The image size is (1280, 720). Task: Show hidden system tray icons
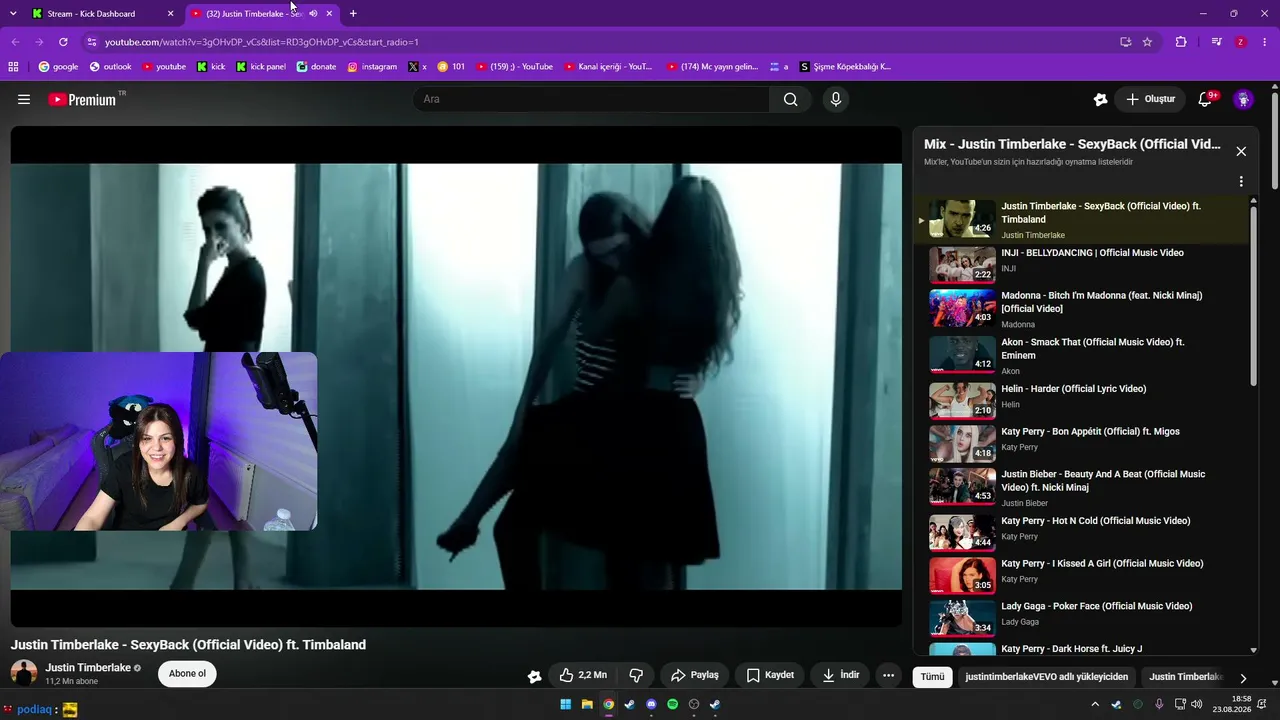[1095, 704]
